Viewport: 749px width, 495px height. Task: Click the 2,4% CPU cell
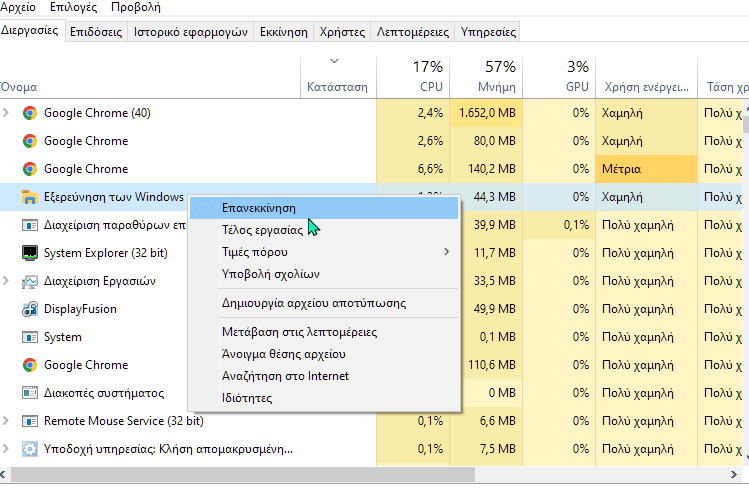tap(413, 113)
